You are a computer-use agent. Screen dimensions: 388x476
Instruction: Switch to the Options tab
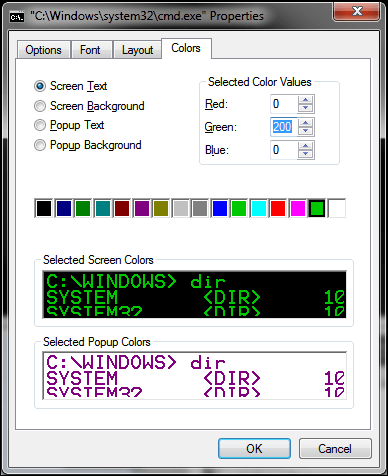point(43,50)
